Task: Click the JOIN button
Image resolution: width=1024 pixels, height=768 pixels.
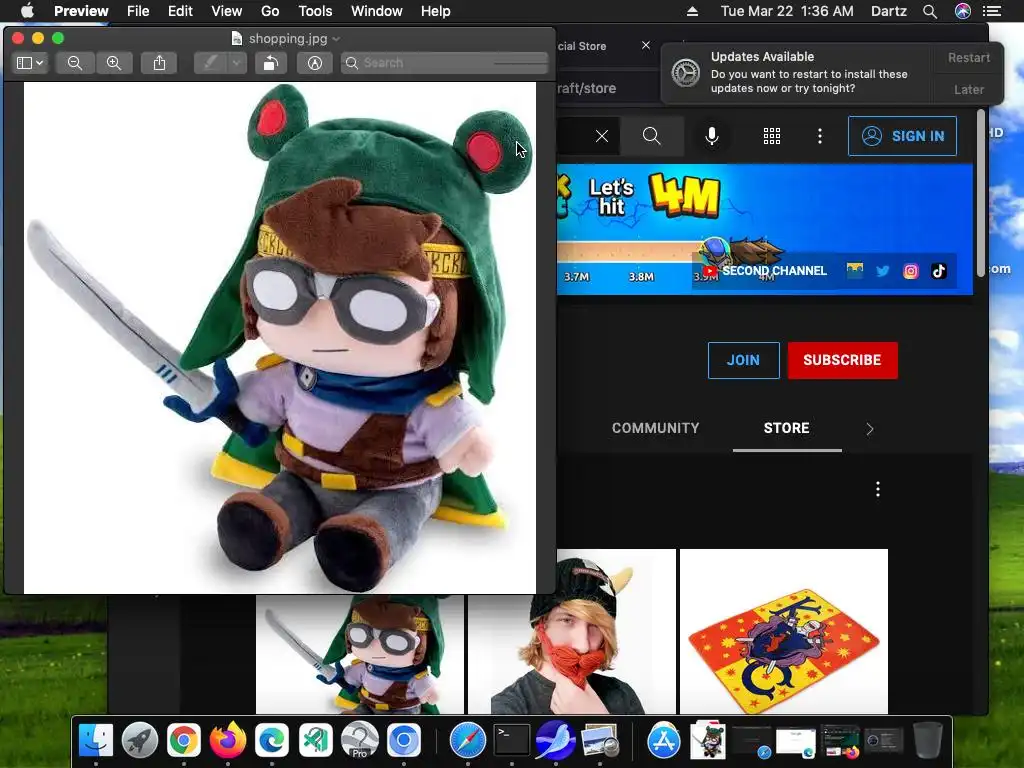Action: point(744,360)
